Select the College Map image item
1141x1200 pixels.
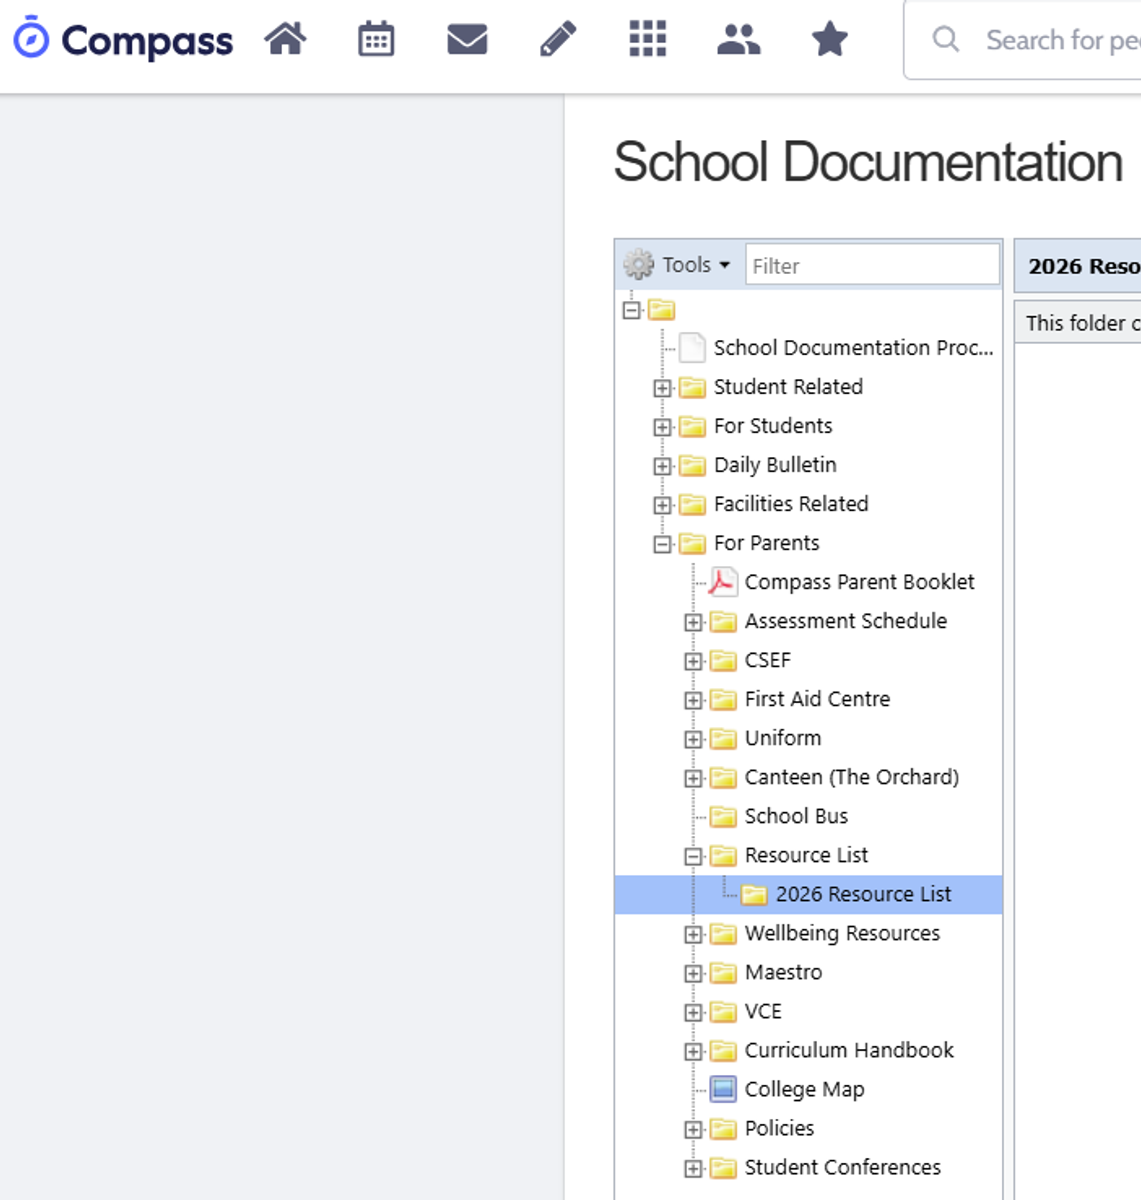pyautogui.click(x=803, y=1089)
